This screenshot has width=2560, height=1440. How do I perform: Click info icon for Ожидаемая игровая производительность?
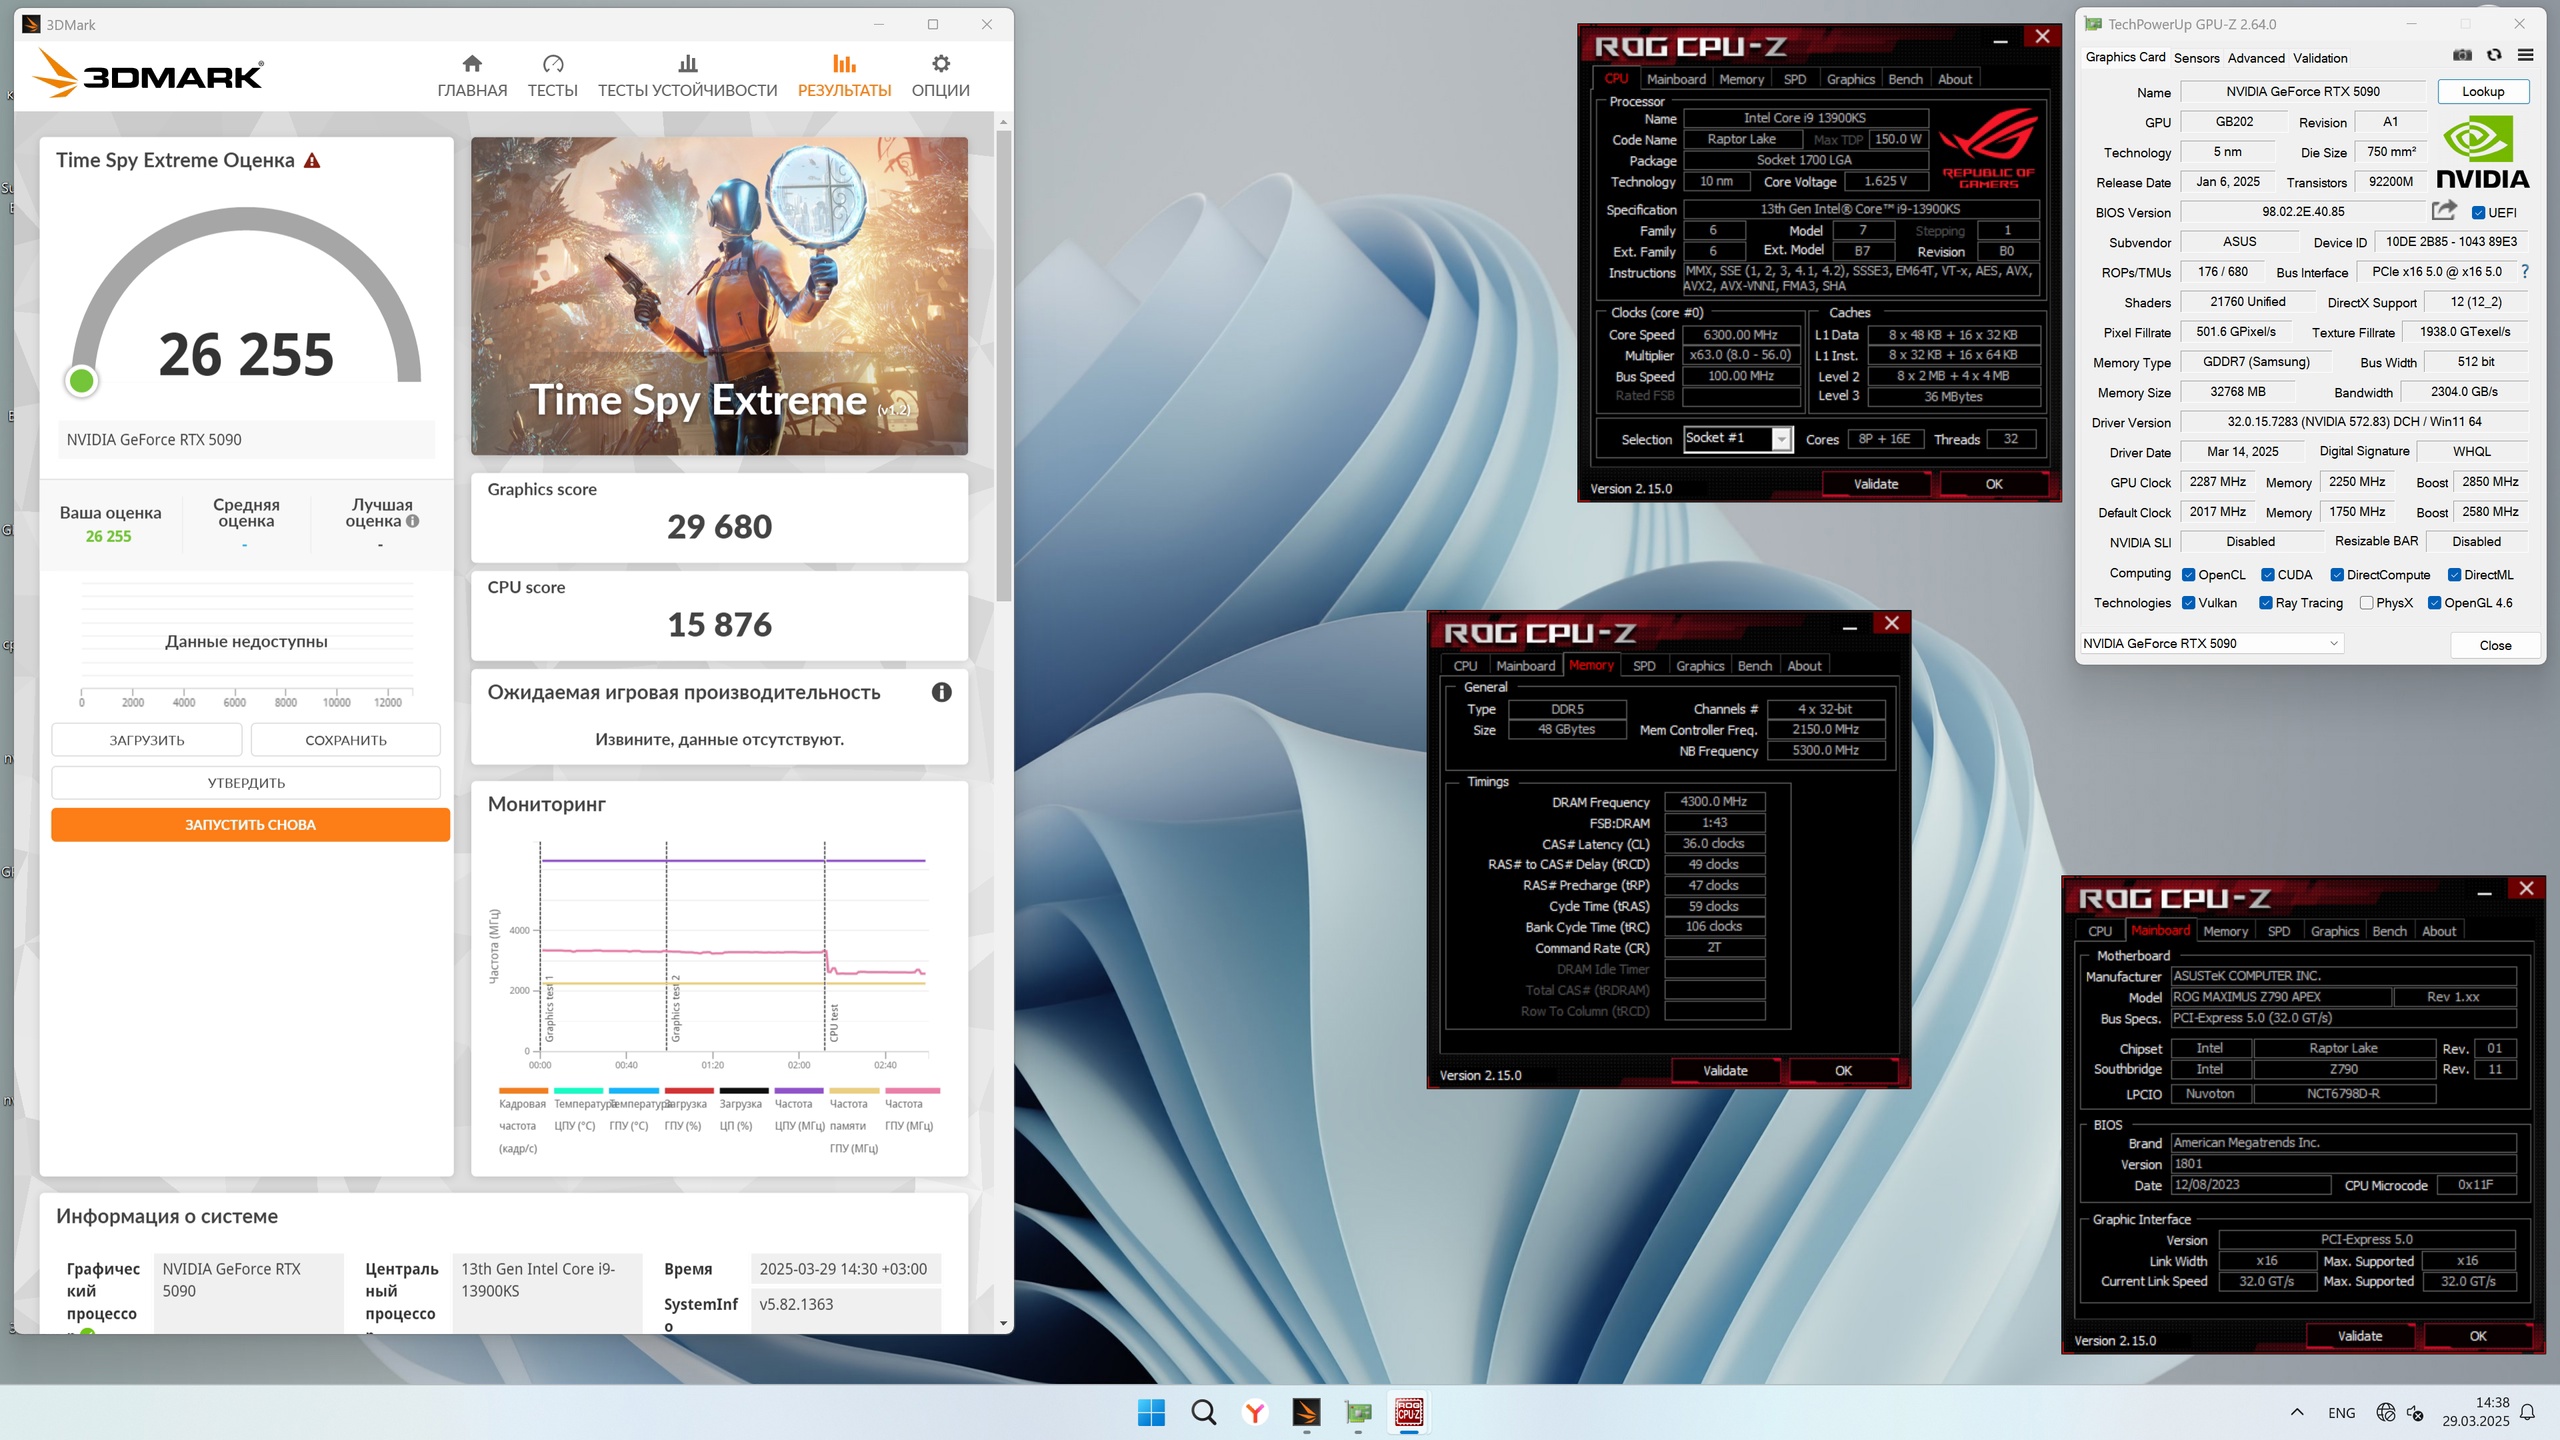click(x=941, y=692)
